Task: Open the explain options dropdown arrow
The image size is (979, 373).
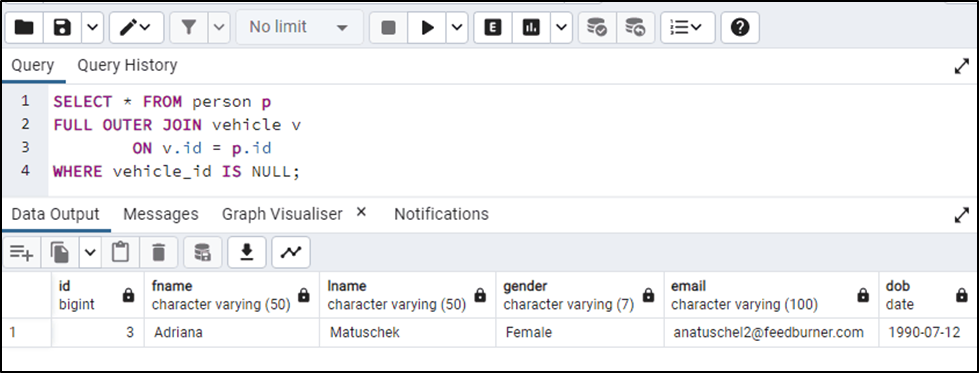Action: click(561, 27)
